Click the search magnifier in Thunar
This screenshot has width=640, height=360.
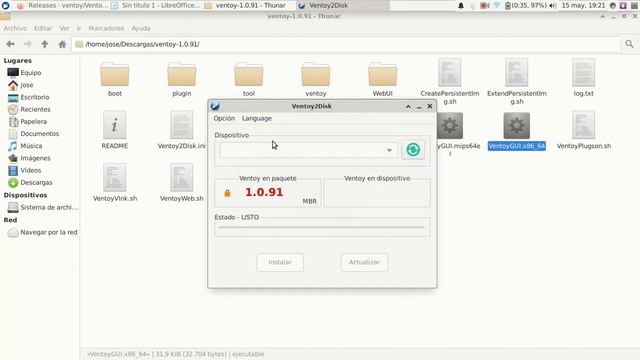pos(629,44)
